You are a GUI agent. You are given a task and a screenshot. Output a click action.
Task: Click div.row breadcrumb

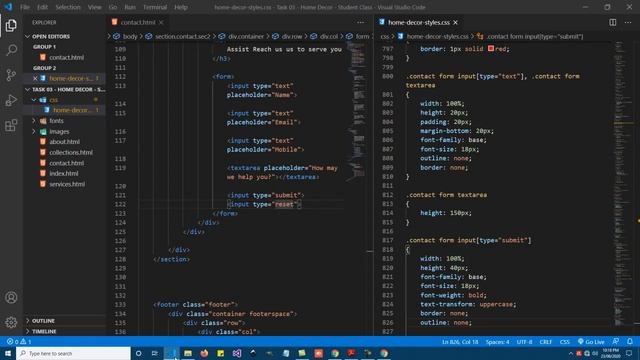(291, 36)
